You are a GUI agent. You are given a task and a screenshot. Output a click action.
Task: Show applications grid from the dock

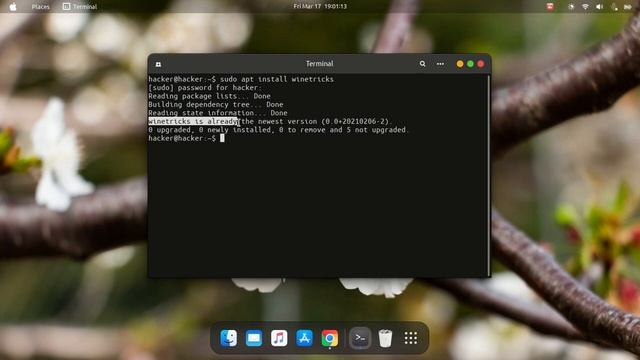click(411, 338)
